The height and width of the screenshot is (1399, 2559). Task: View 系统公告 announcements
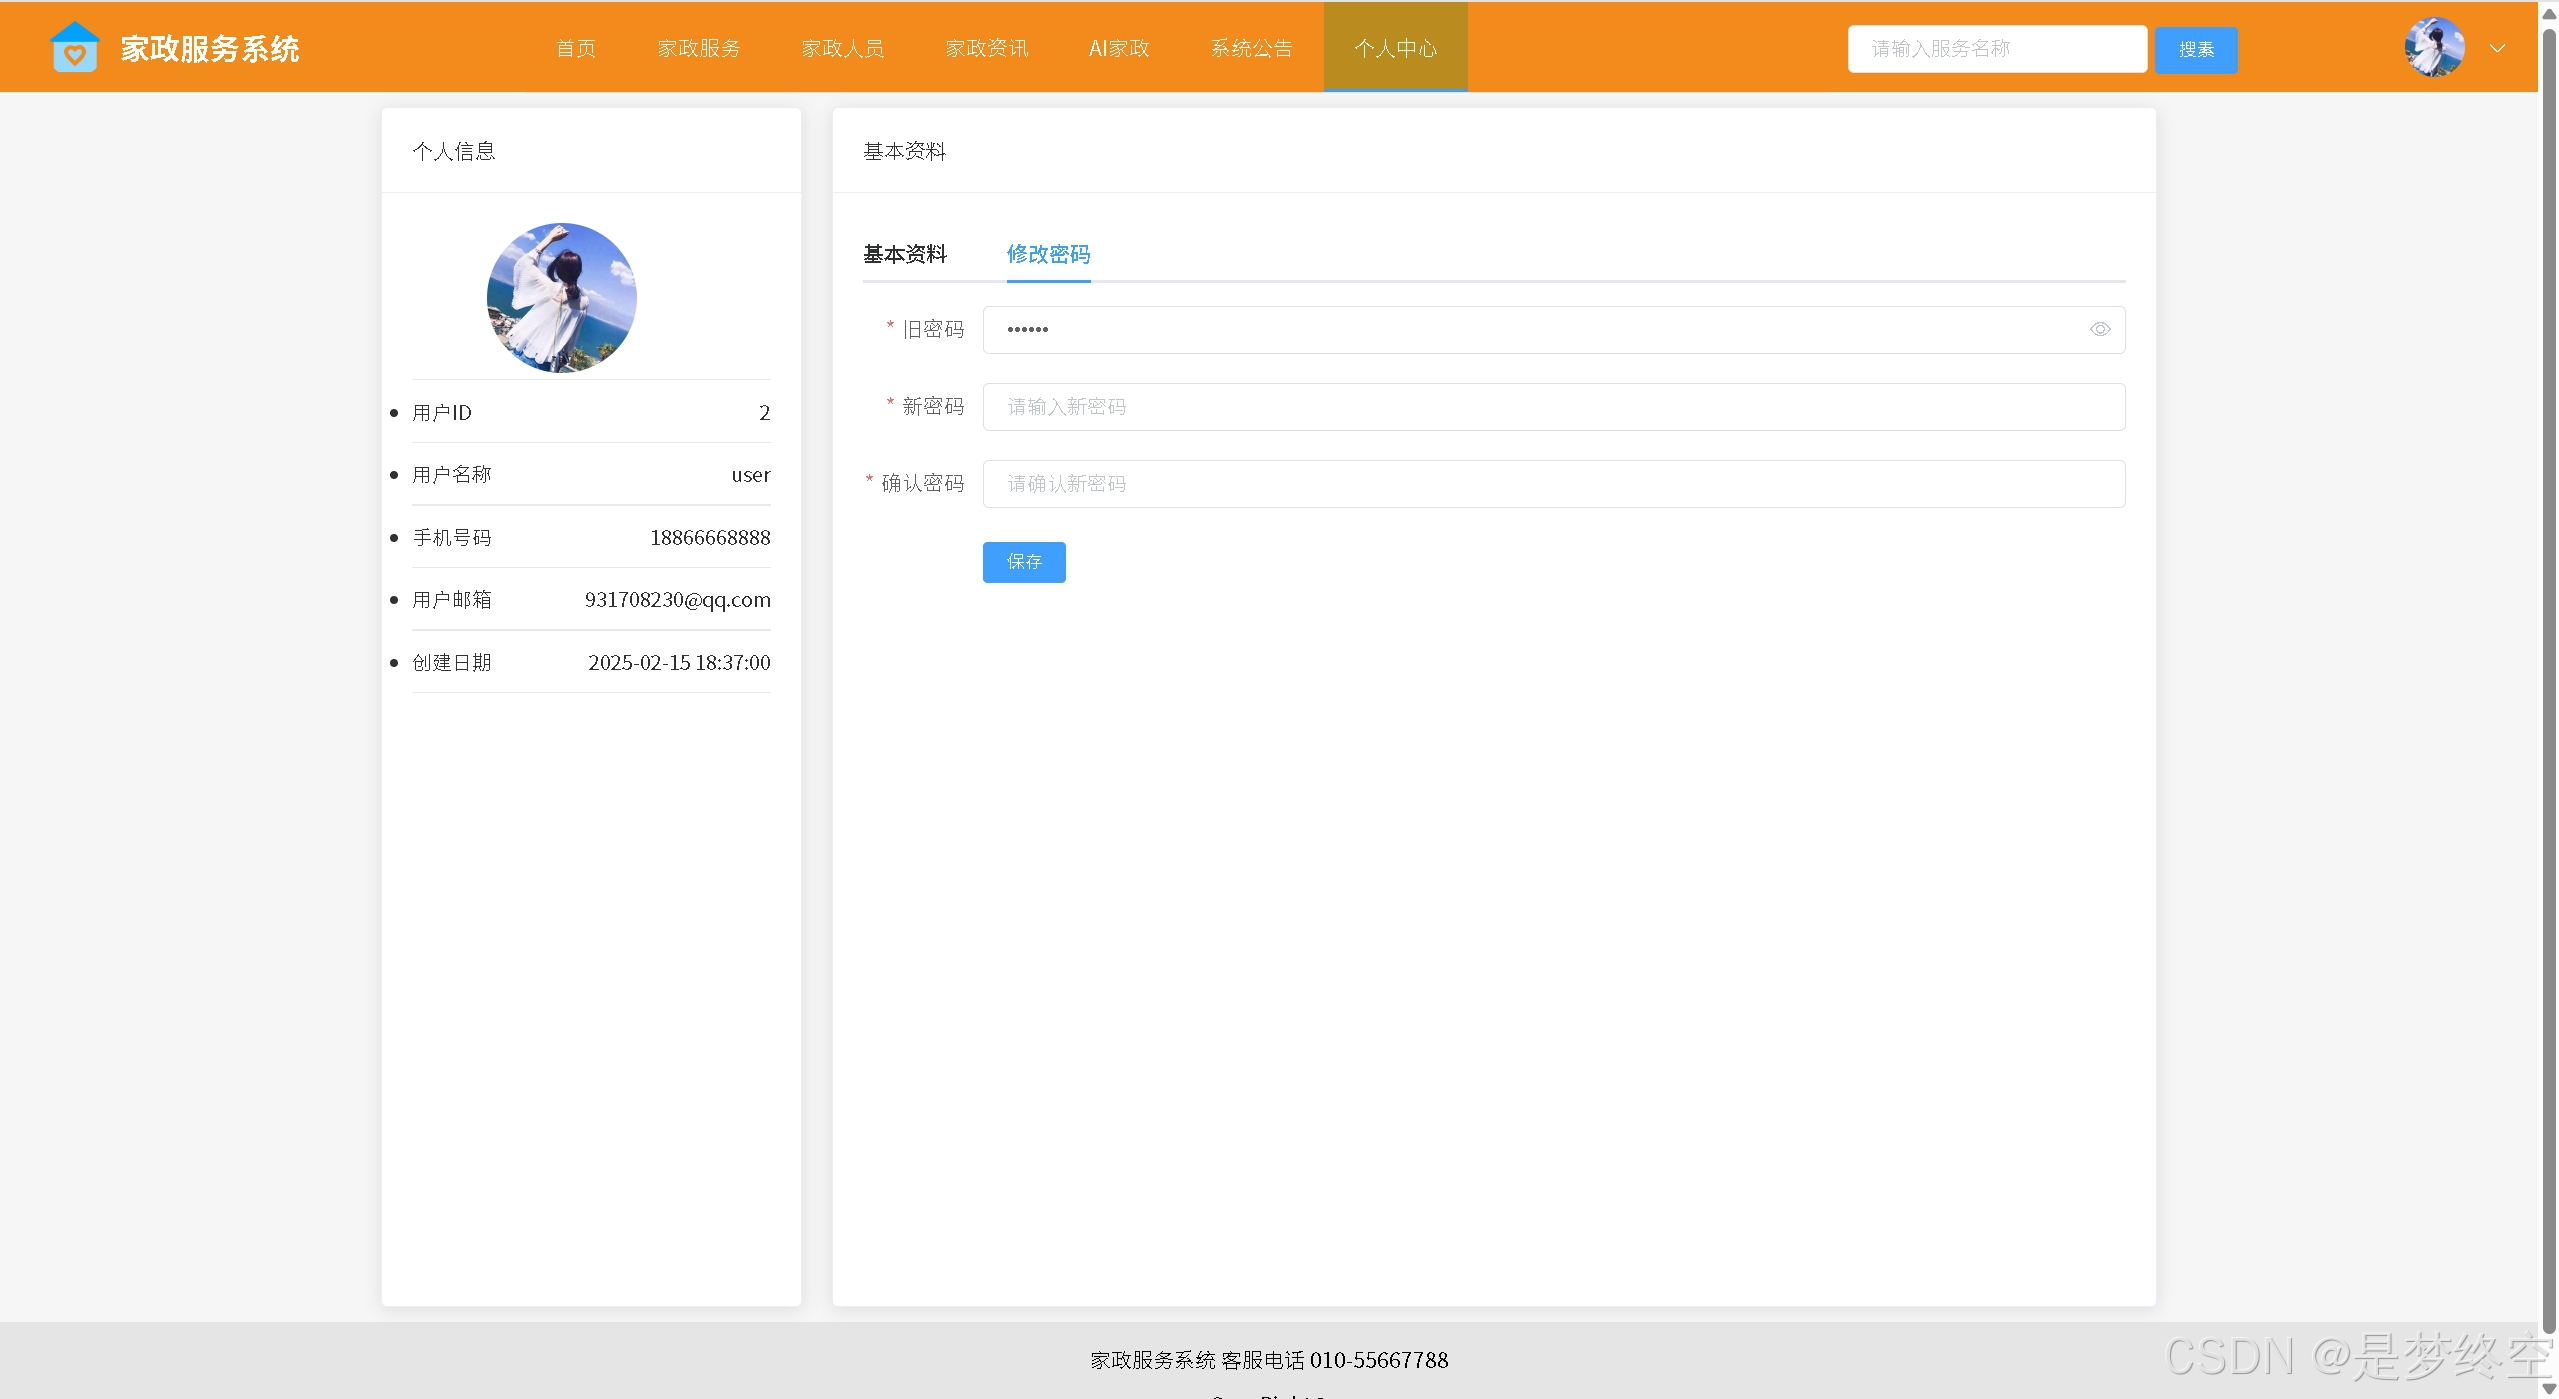click(1251, 48)
